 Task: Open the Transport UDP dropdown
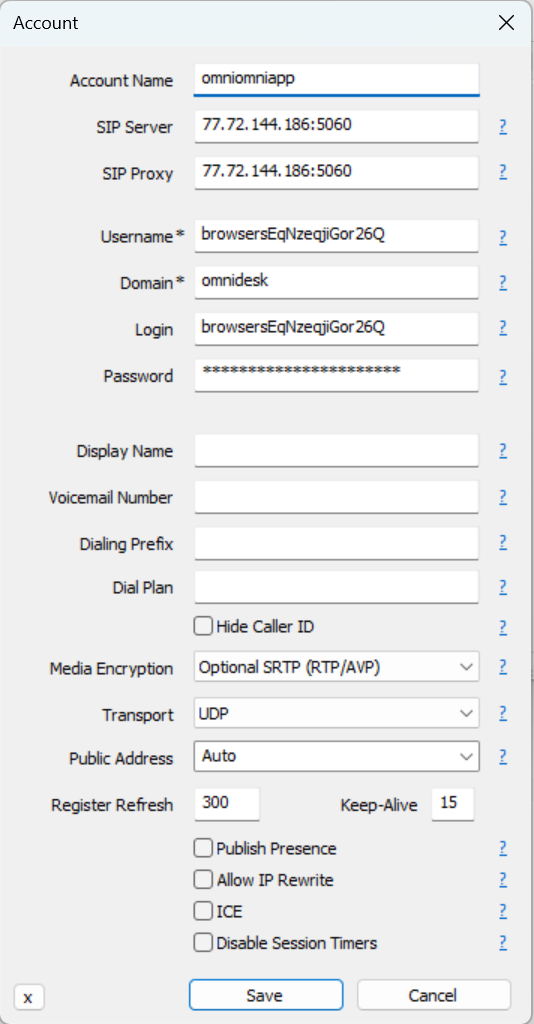(x=336, y=713)
